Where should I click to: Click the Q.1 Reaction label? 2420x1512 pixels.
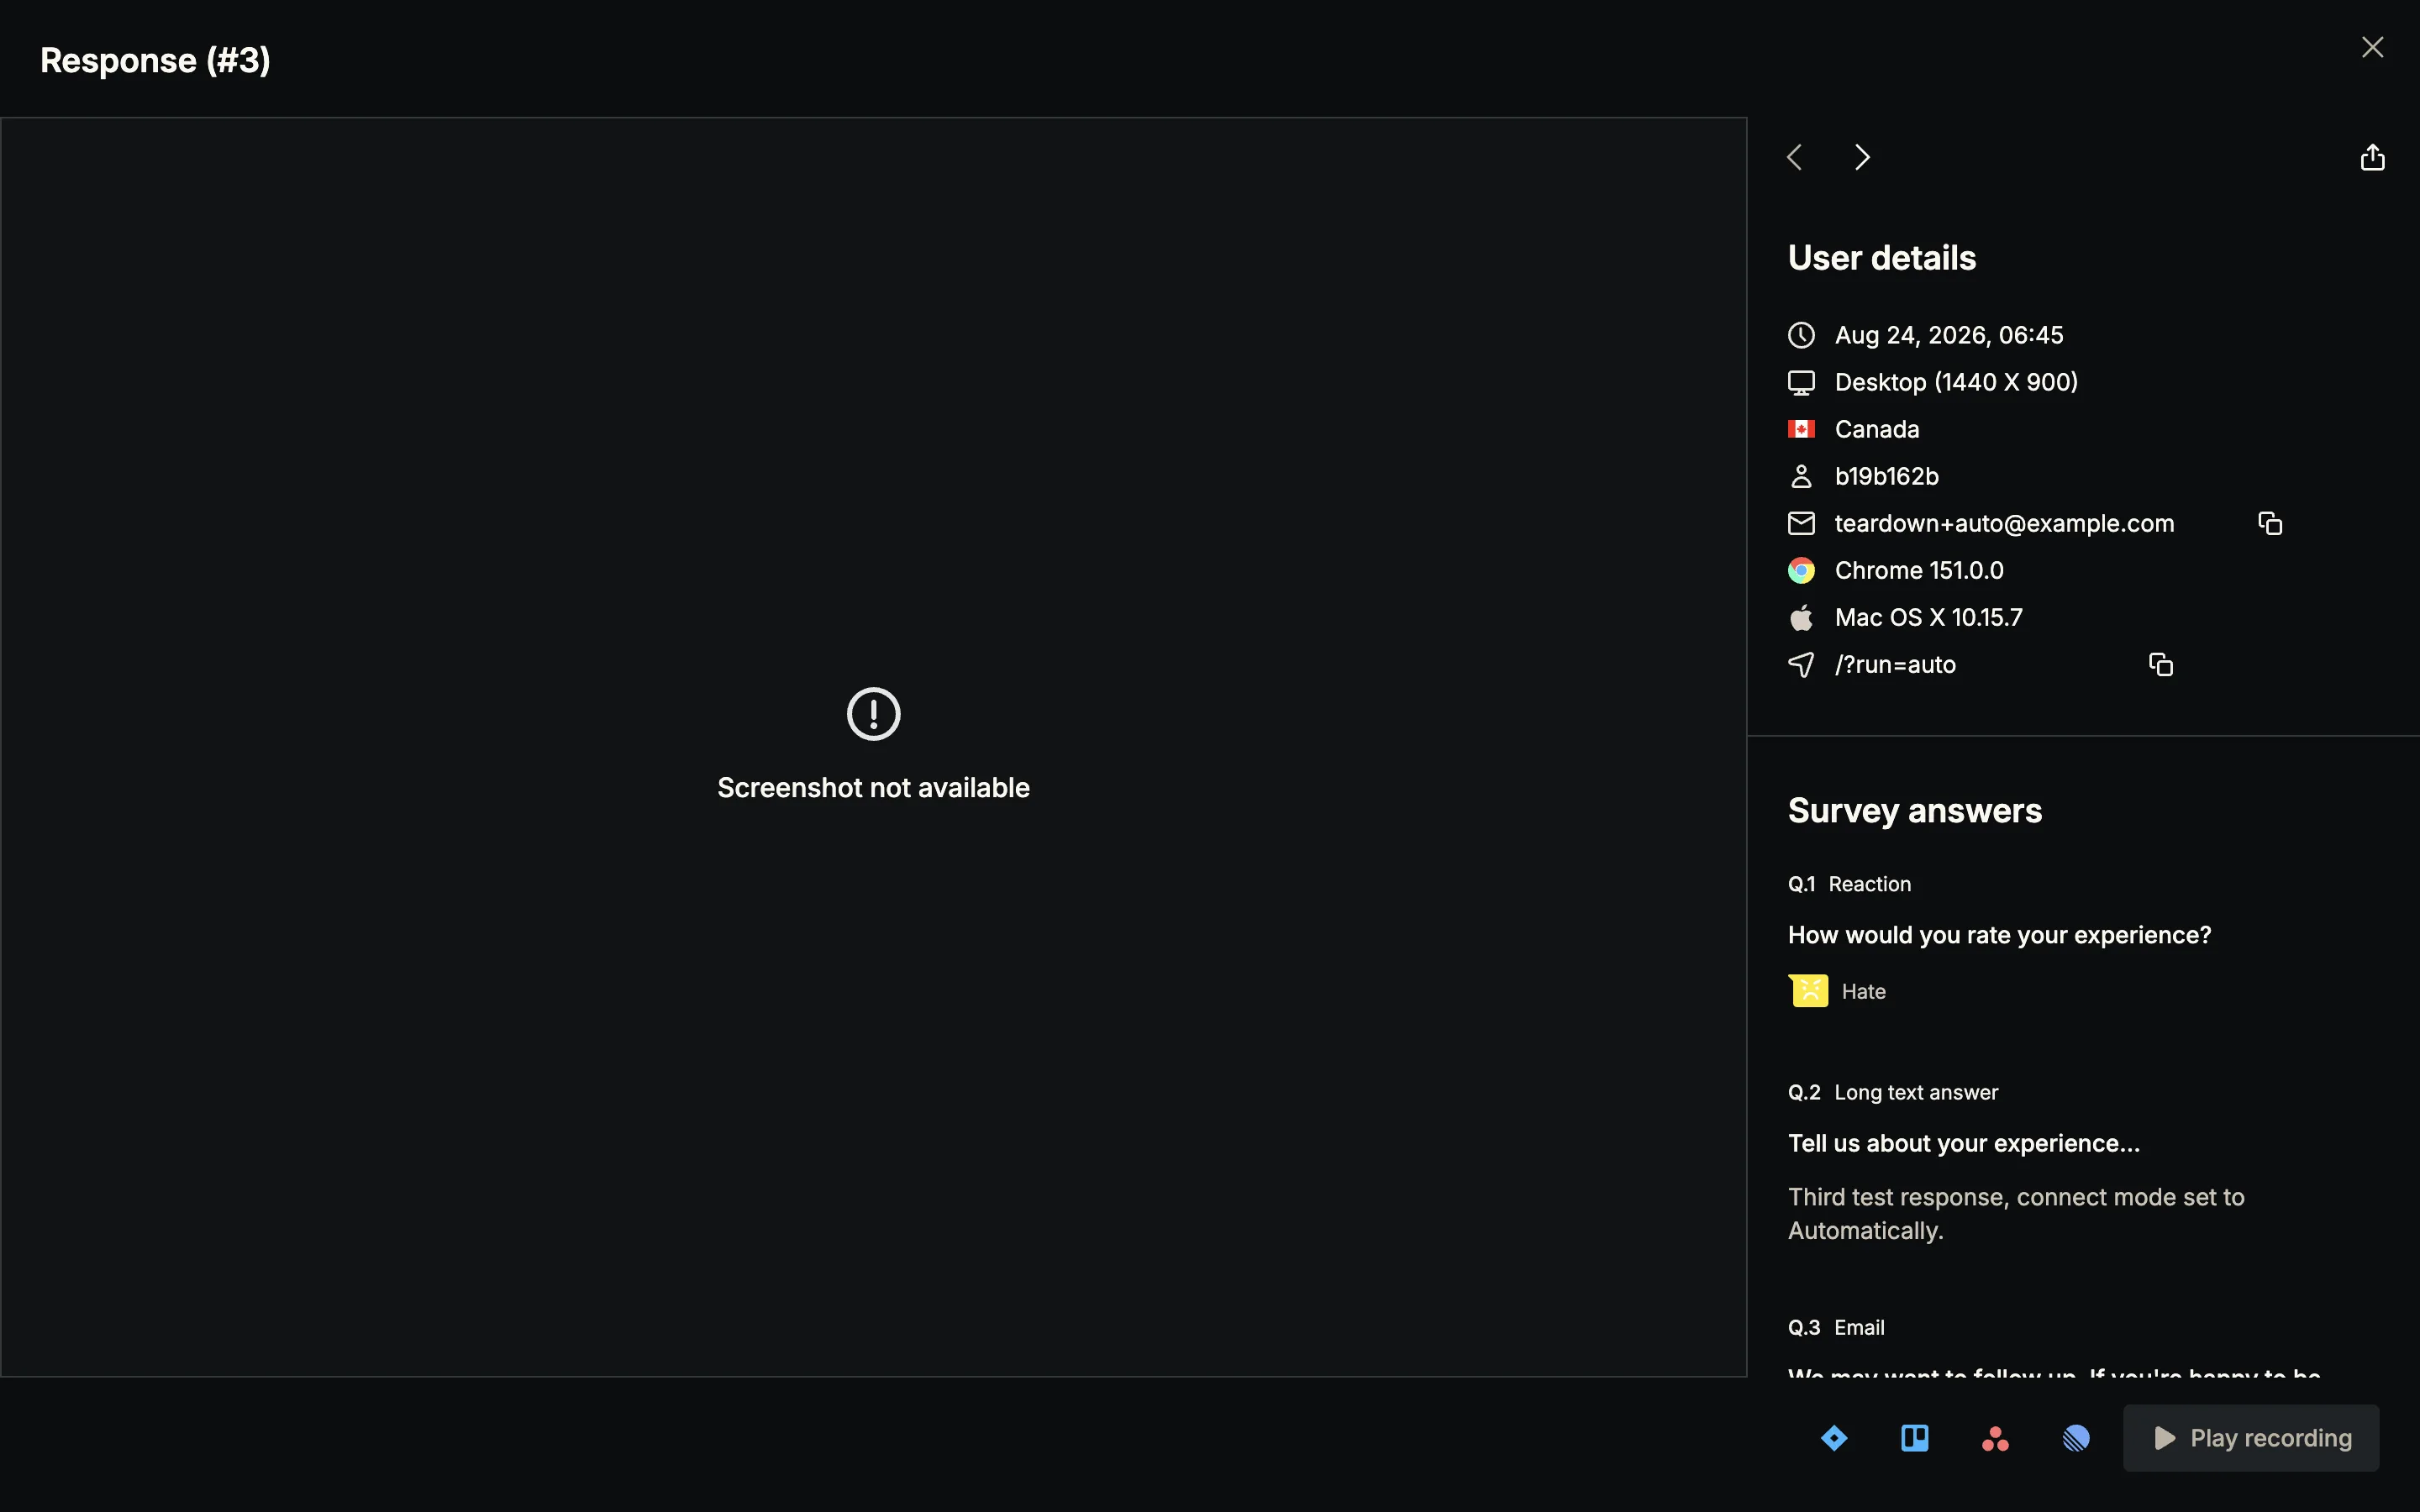coord(1849,884)
